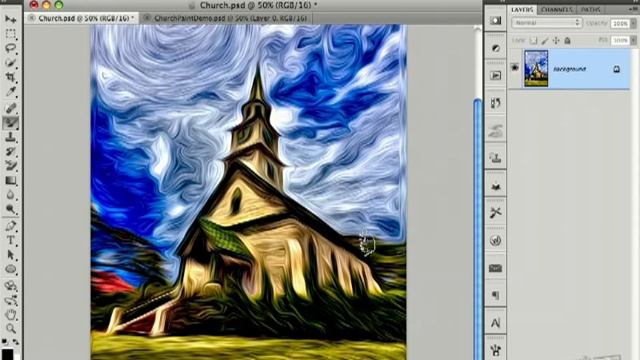The height and width of the screenshot is (360, 640).
Task: Select the 3D Camera Orbit tool
Action: (11, 301)
